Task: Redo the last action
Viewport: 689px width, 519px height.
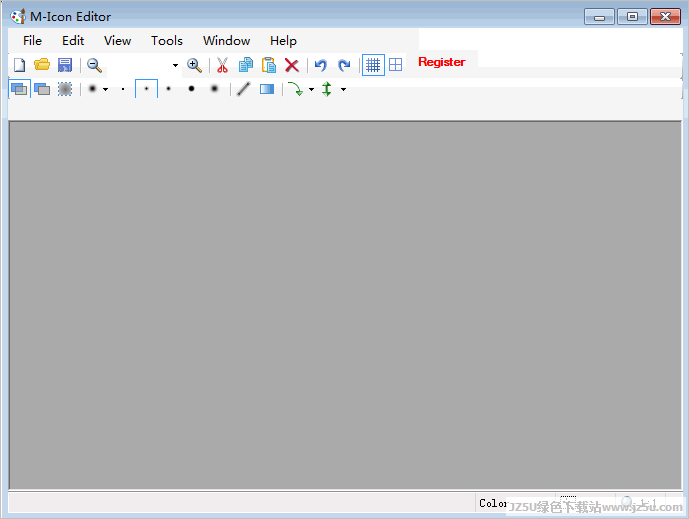Action: [344, 65]
